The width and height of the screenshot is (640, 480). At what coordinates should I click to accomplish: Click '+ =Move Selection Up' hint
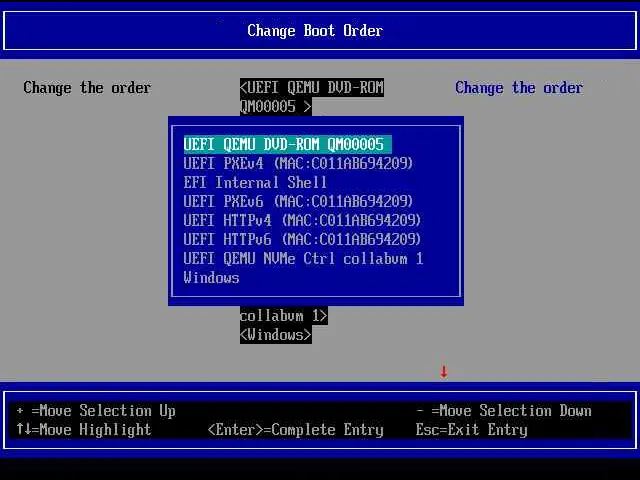click(x=96, y=411)
